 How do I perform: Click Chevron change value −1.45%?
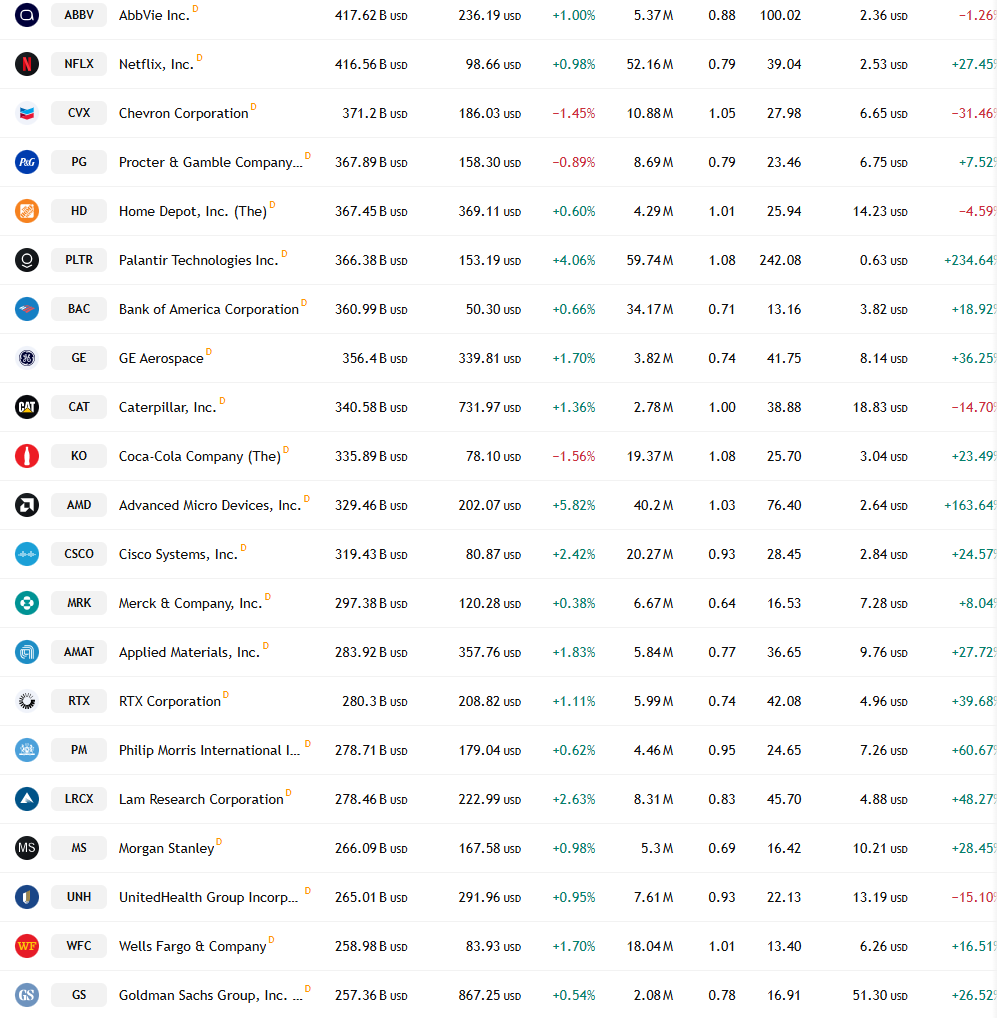click(x=574, y=113)
